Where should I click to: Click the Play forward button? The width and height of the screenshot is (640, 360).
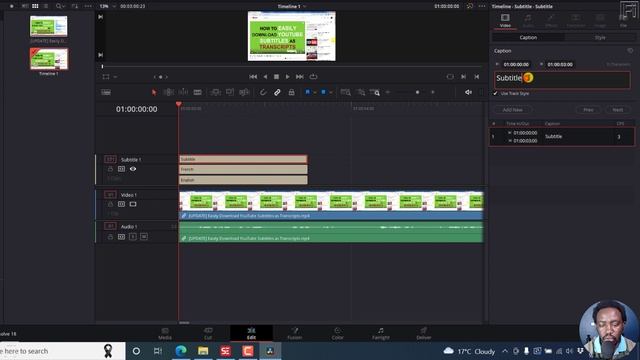pos(288,77)
